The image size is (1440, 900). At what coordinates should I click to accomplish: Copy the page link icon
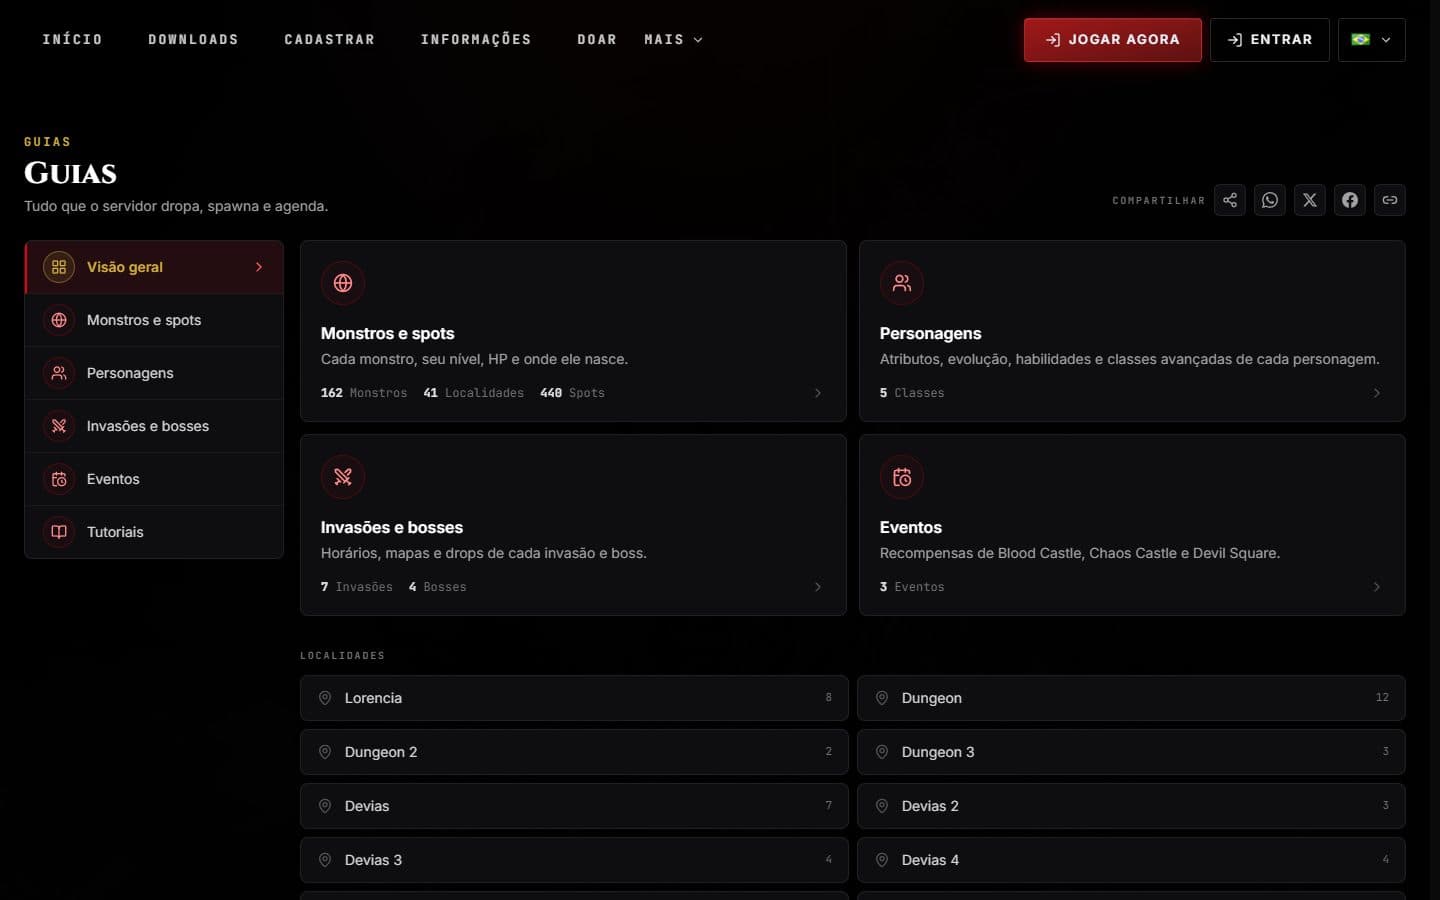pos(1390,200)
